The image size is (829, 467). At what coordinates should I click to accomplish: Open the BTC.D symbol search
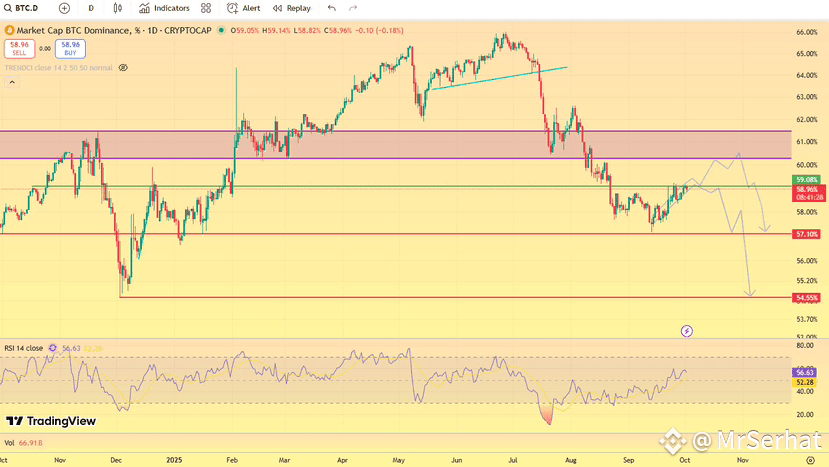point(21,8)
